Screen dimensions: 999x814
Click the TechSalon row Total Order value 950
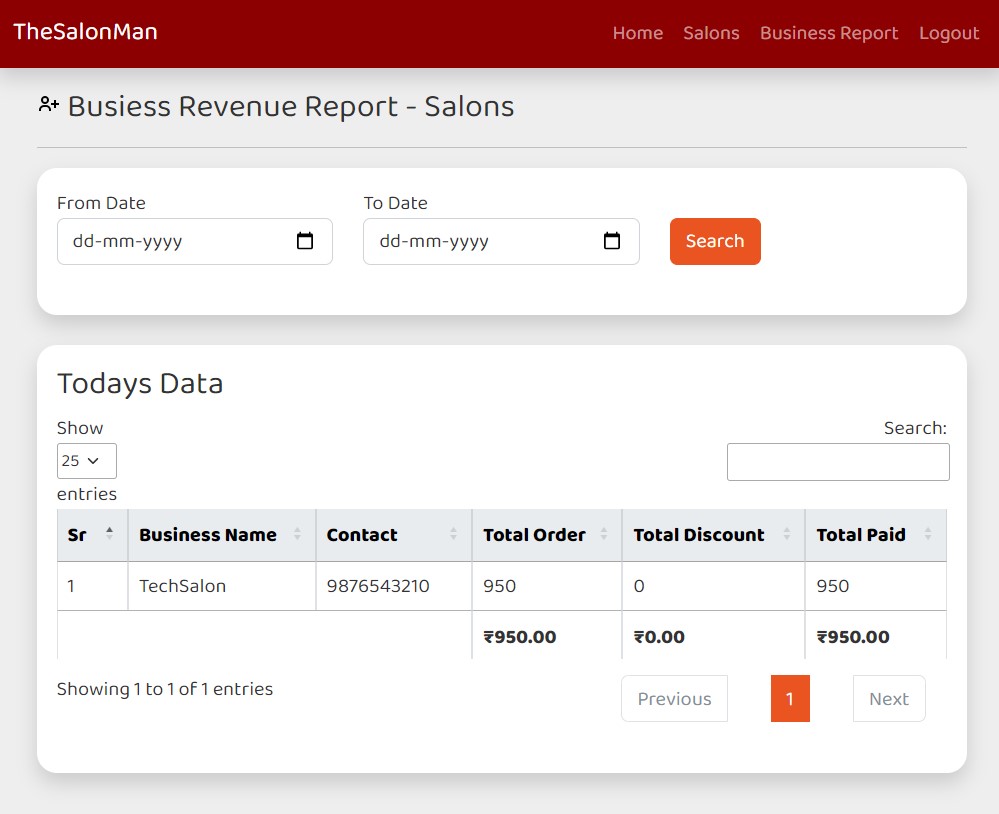coord(500,586)
